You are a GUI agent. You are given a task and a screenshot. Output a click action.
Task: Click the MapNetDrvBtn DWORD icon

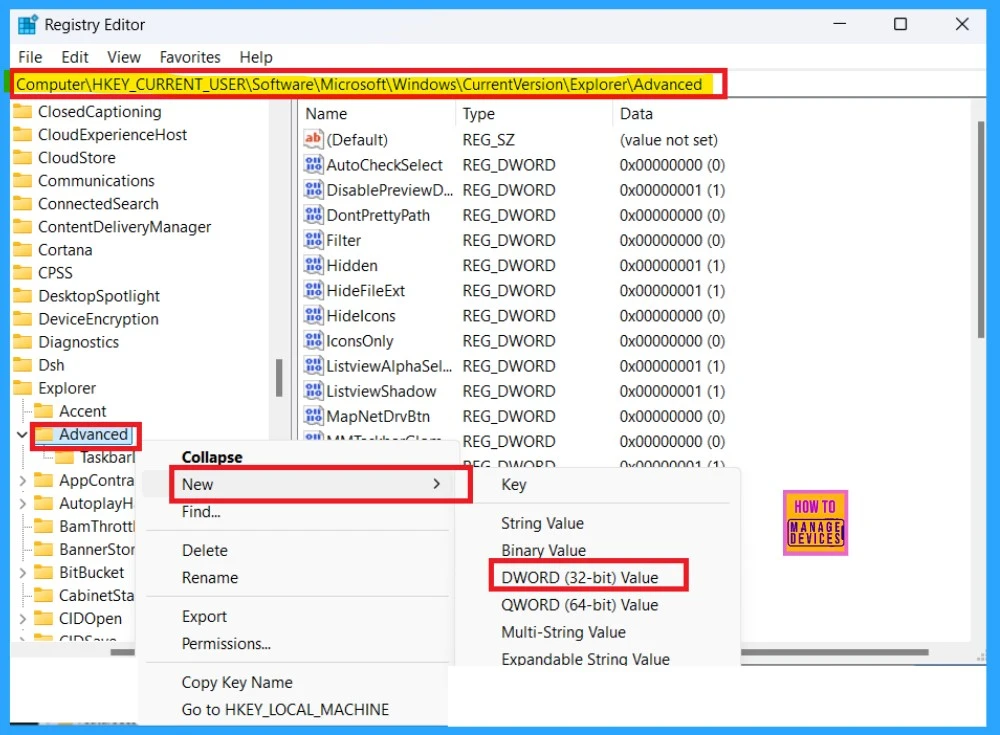tap(313, 416)
